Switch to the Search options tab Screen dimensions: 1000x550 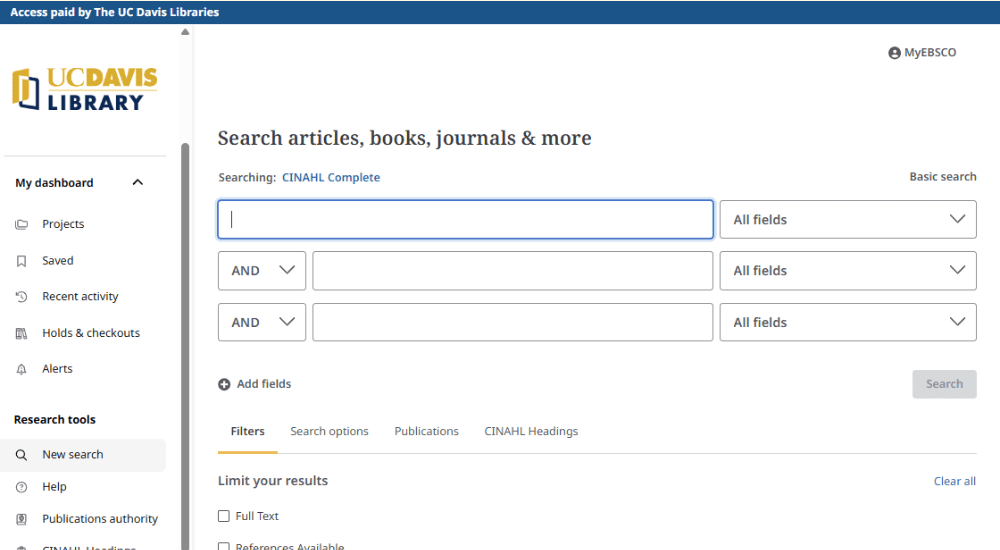(329, 432)
